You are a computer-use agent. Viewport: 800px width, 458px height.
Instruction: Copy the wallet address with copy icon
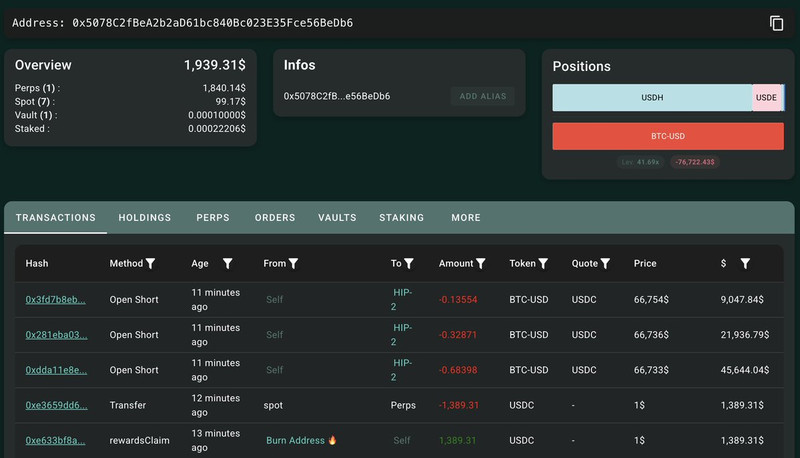click(x=776, y=23)
